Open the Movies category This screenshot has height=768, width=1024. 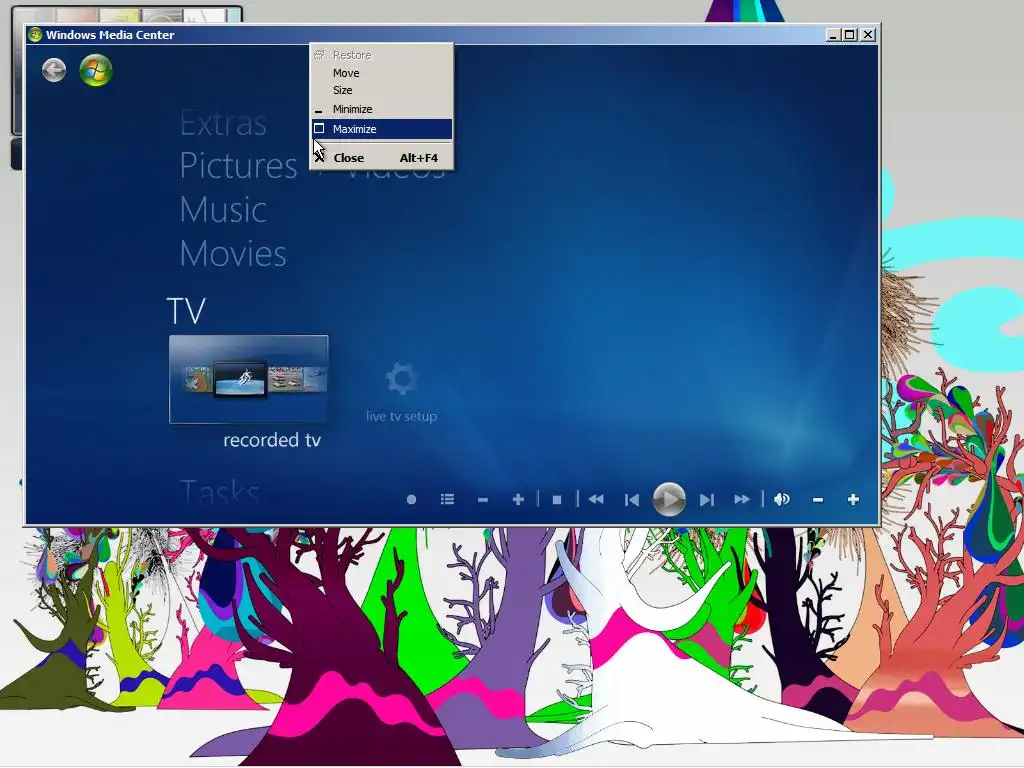(x=233, y=253)
